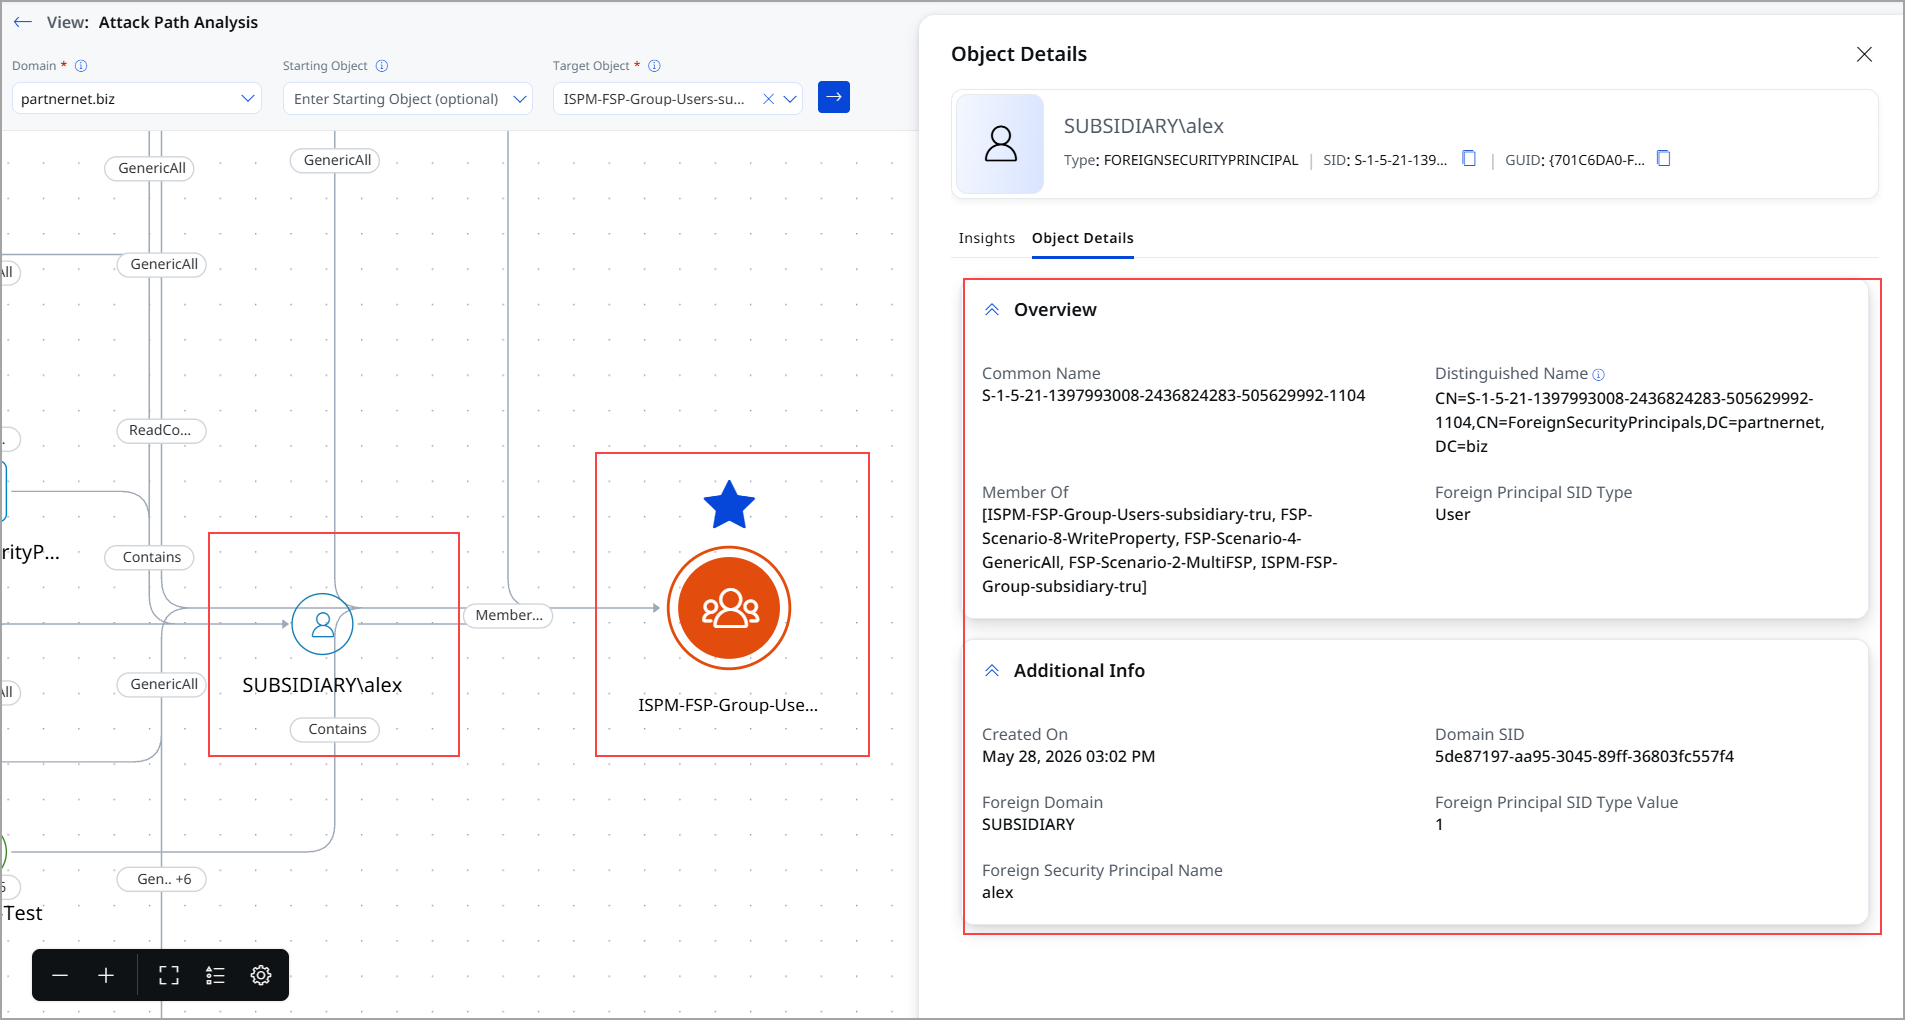Expand the Target Object dropdown chevron
The height and width of the screenshot is (1020, 1905).
coord(790,99)
